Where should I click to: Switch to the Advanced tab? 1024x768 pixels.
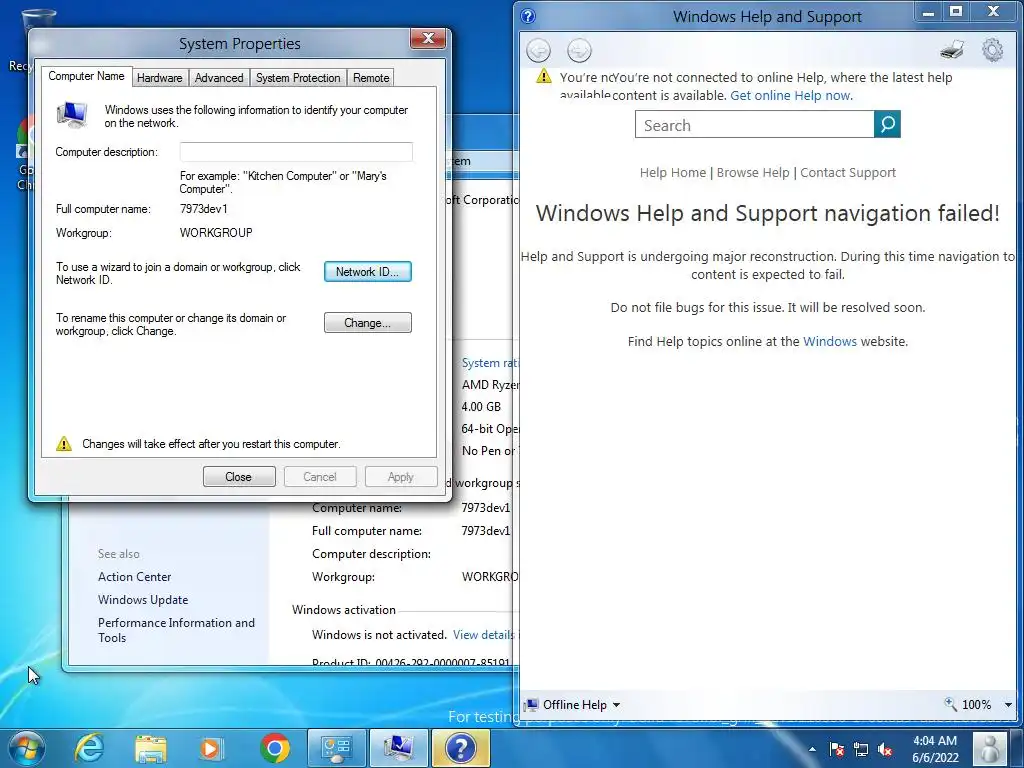tap(219, 78)
